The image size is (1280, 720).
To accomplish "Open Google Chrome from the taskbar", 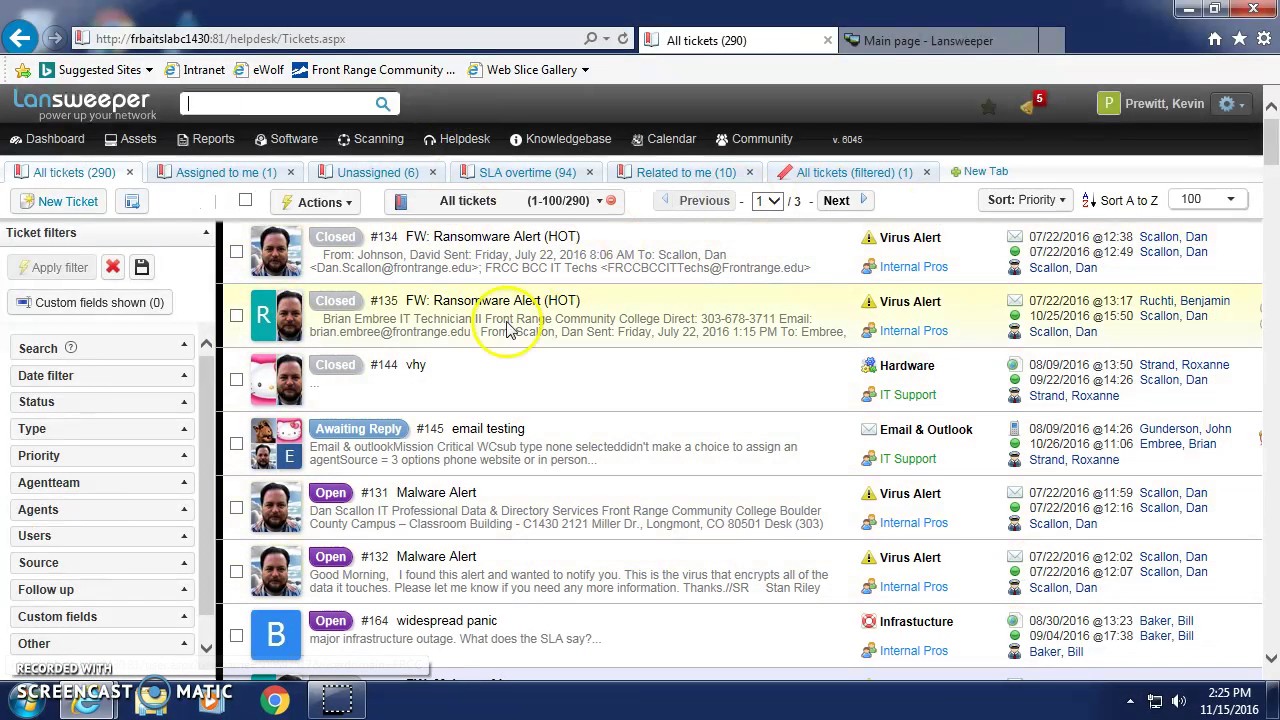I will 275,700.
